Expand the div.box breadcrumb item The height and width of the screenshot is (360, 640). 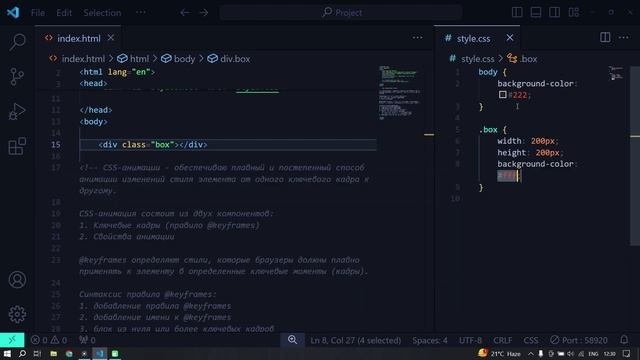229,59
